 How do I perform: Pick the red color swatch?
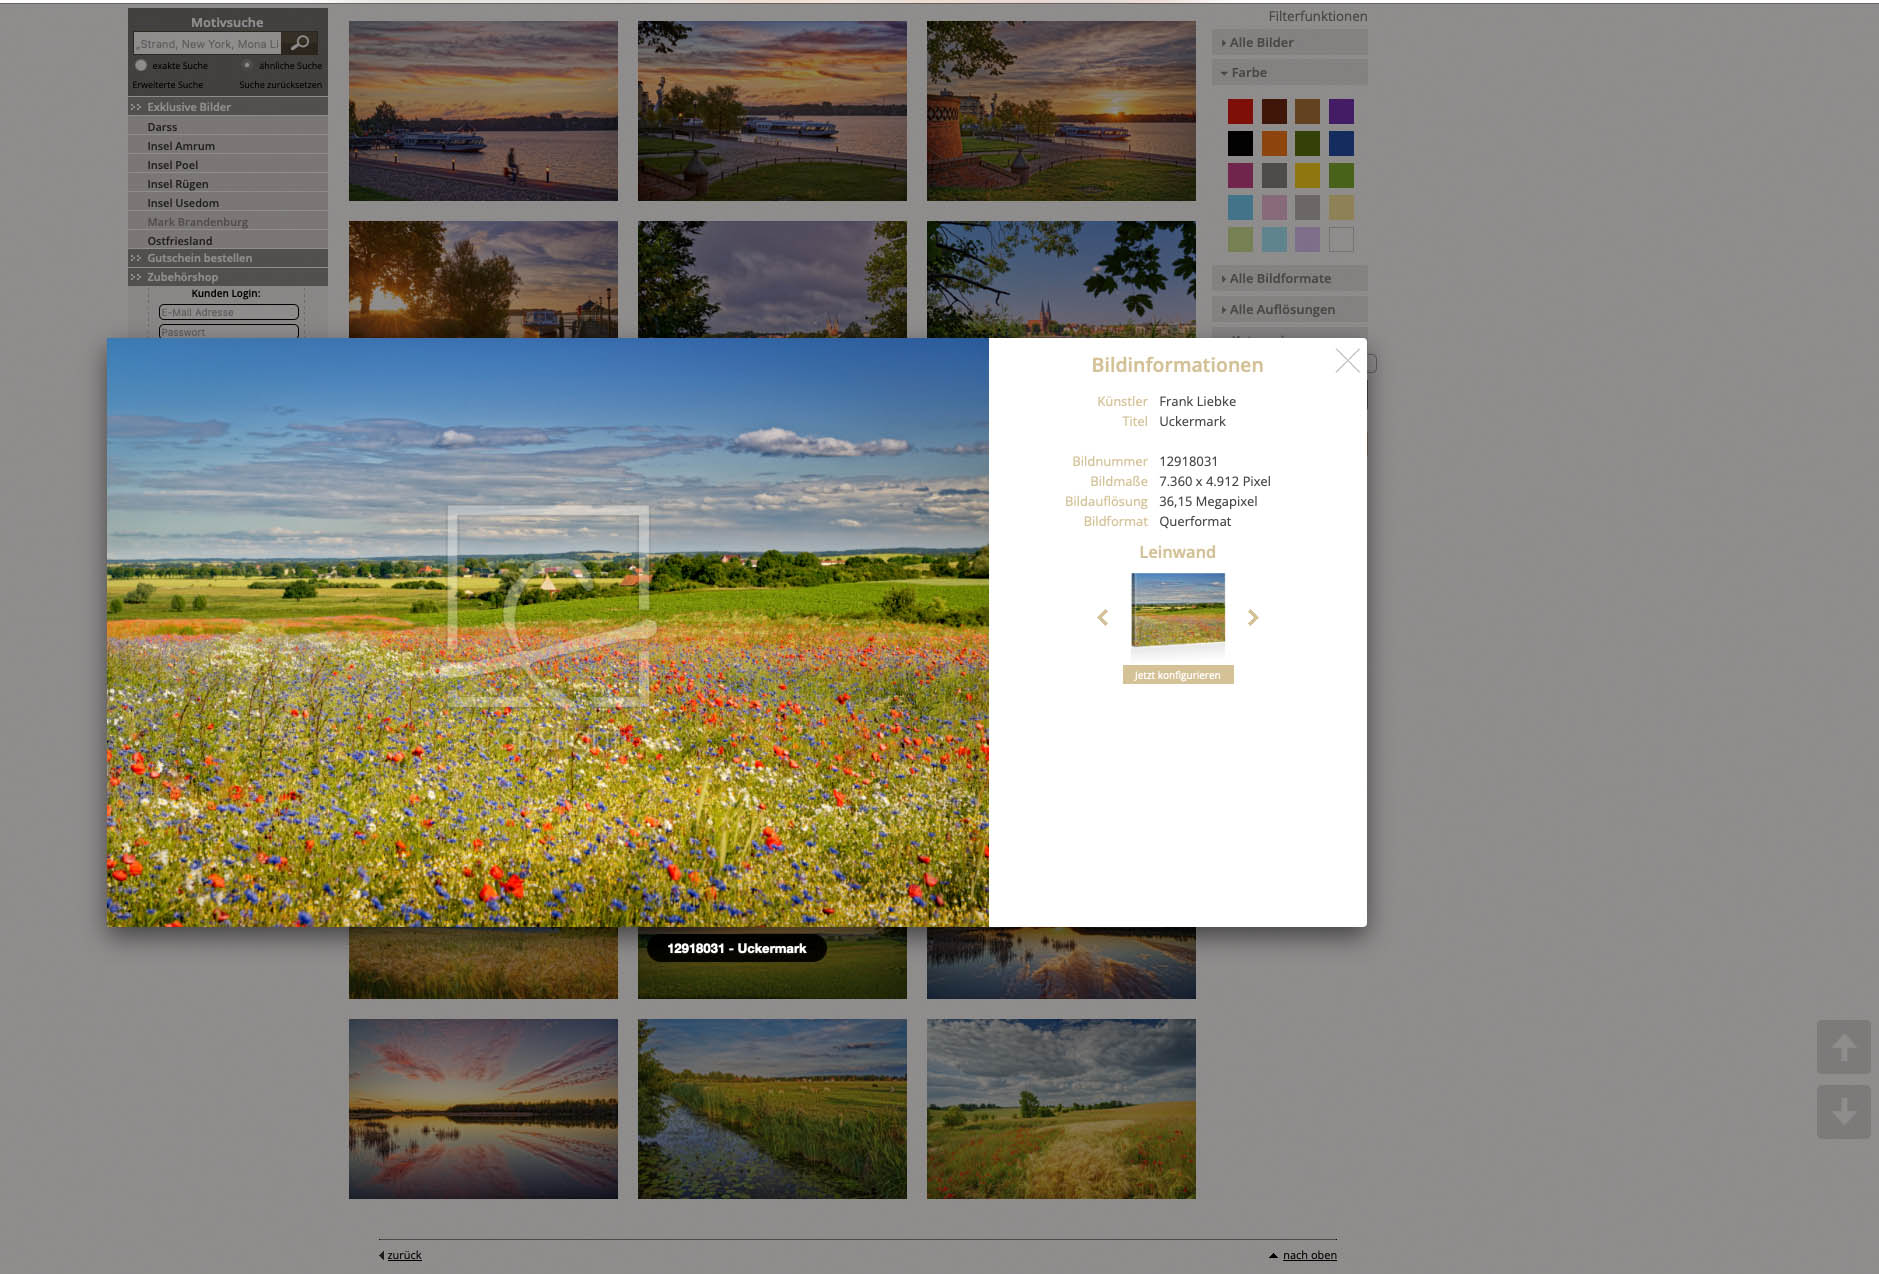[1240, 111]
